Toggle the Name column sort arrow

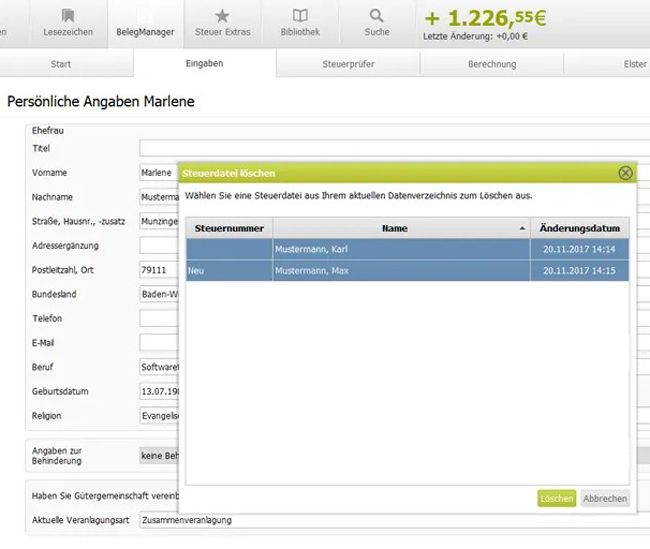[522, 228]
